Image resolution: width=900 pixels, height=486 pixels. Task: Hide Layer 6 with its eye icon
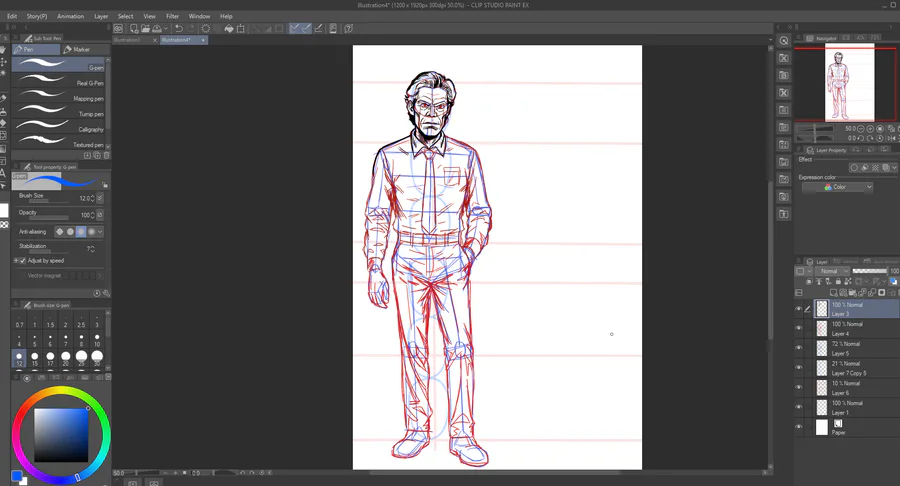798,387
